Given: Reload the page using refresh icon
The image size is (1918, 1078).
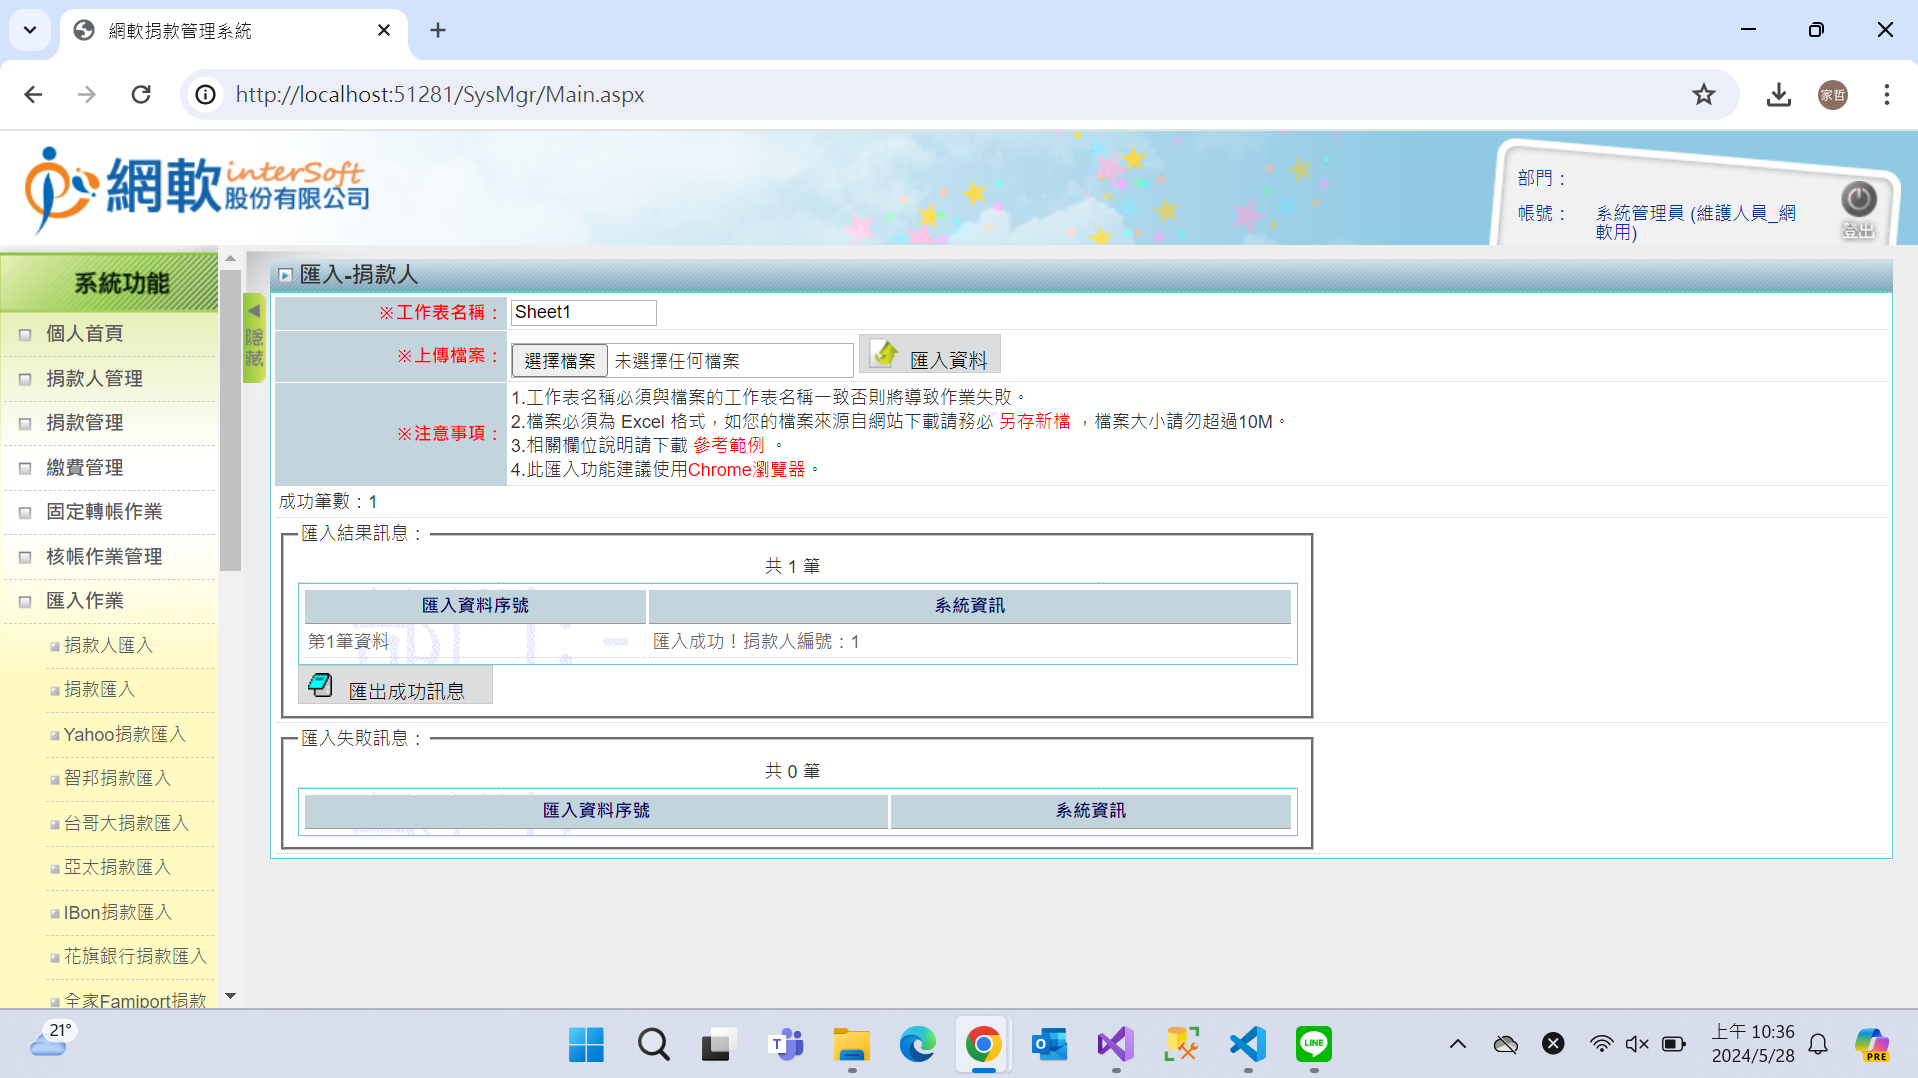Looking at the screenshot, I should pyautogui.click(x=141, y=95).
